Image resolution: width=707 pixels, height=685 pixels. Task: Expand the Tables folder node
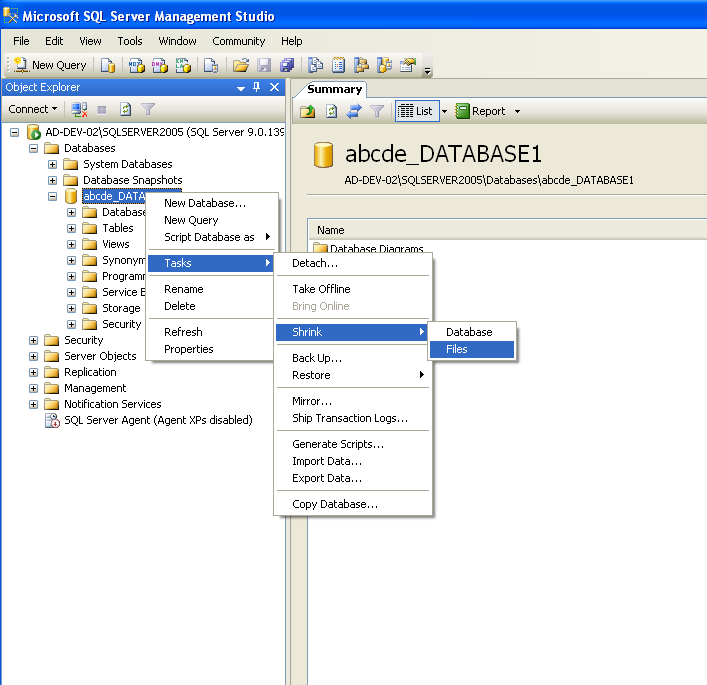click(x=71, y=228)
